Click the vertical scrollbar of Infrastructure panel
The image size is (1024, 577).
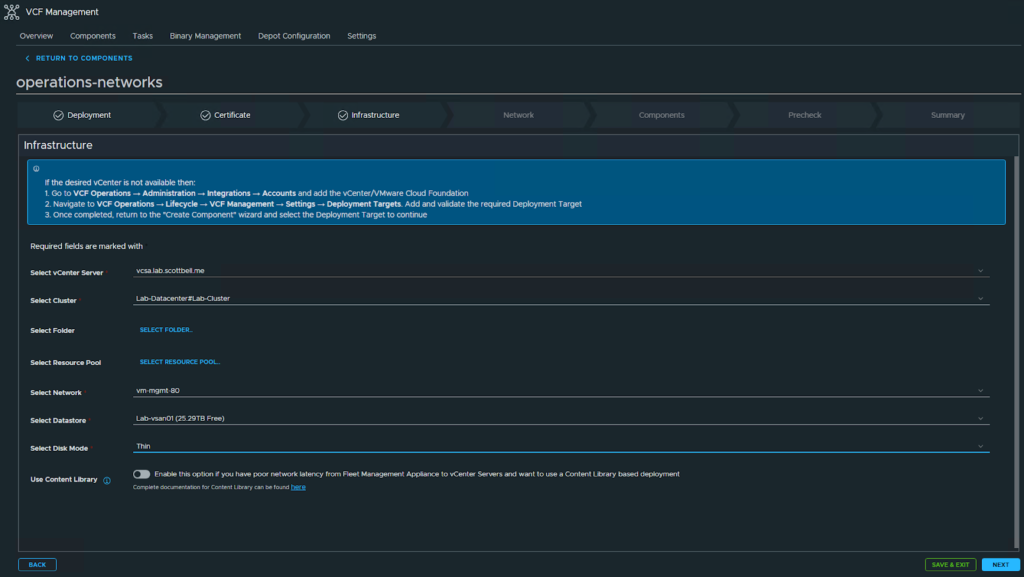(1016, 352)
